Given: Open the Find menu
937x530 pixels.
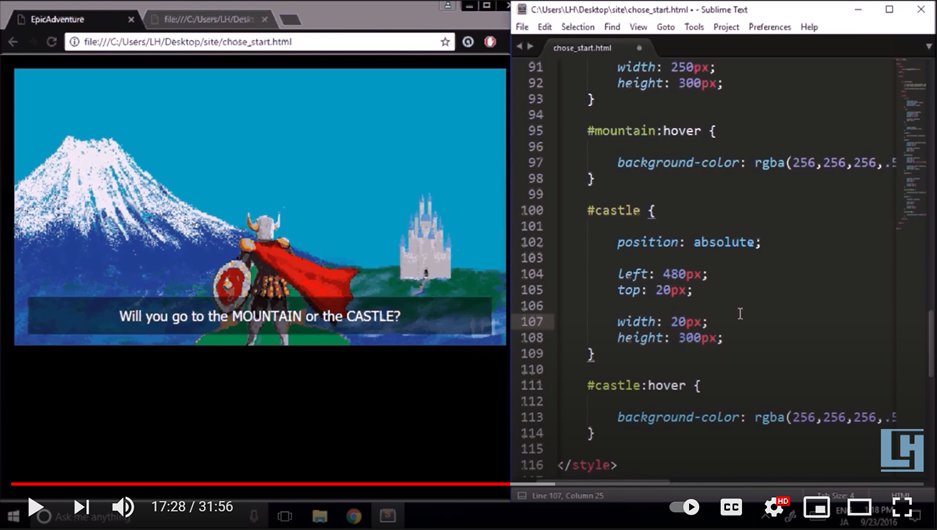Looking at the screenshot, I should [x=612, y=27].
